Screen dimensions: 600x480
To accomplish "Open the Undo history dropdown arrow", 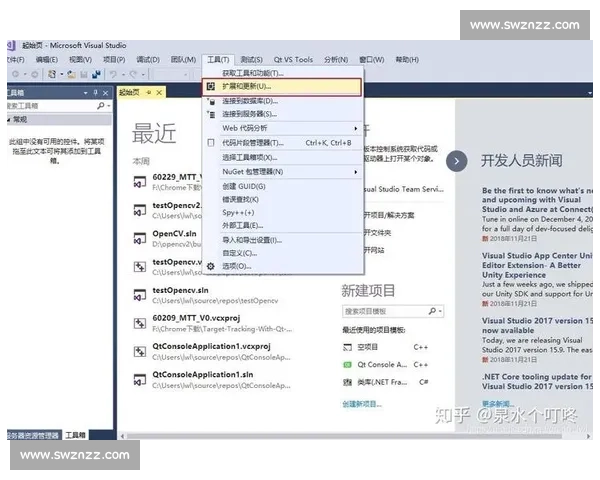I will pyautogui.click(x=123, y=74).
